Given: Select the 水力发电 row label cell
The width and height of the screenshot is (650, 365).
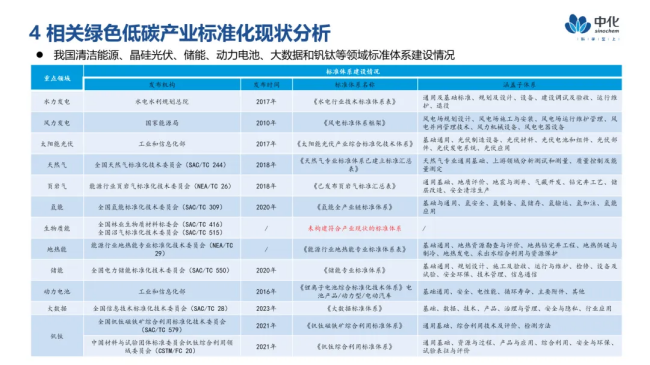Looking at the screenshot, I should click(57, 102).
